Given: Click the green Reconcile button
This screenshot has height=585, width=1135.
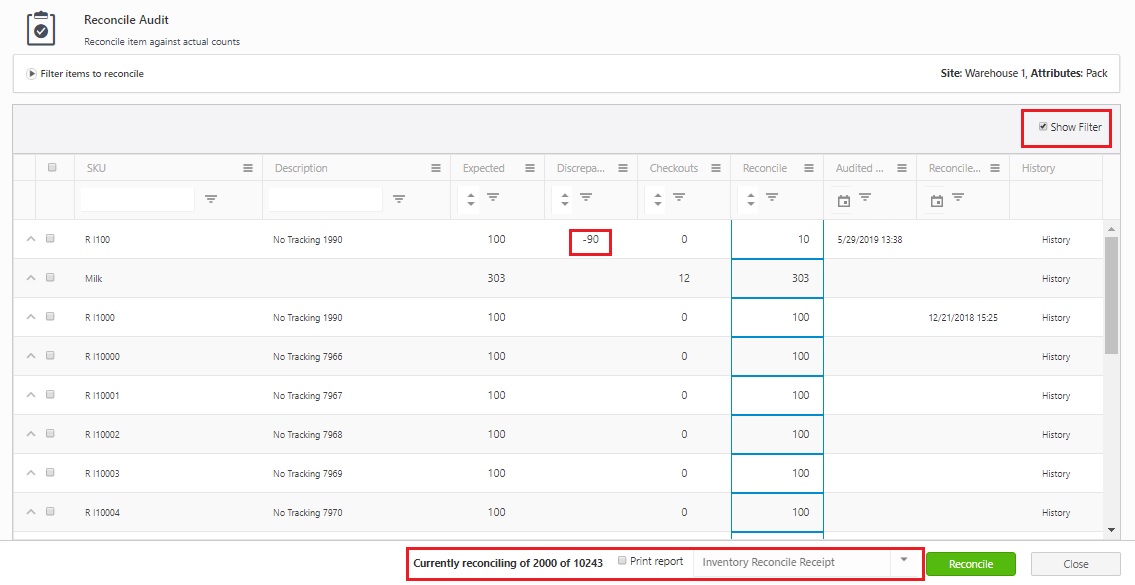Looking at the screenshot, I should click(x=971, y=564).
